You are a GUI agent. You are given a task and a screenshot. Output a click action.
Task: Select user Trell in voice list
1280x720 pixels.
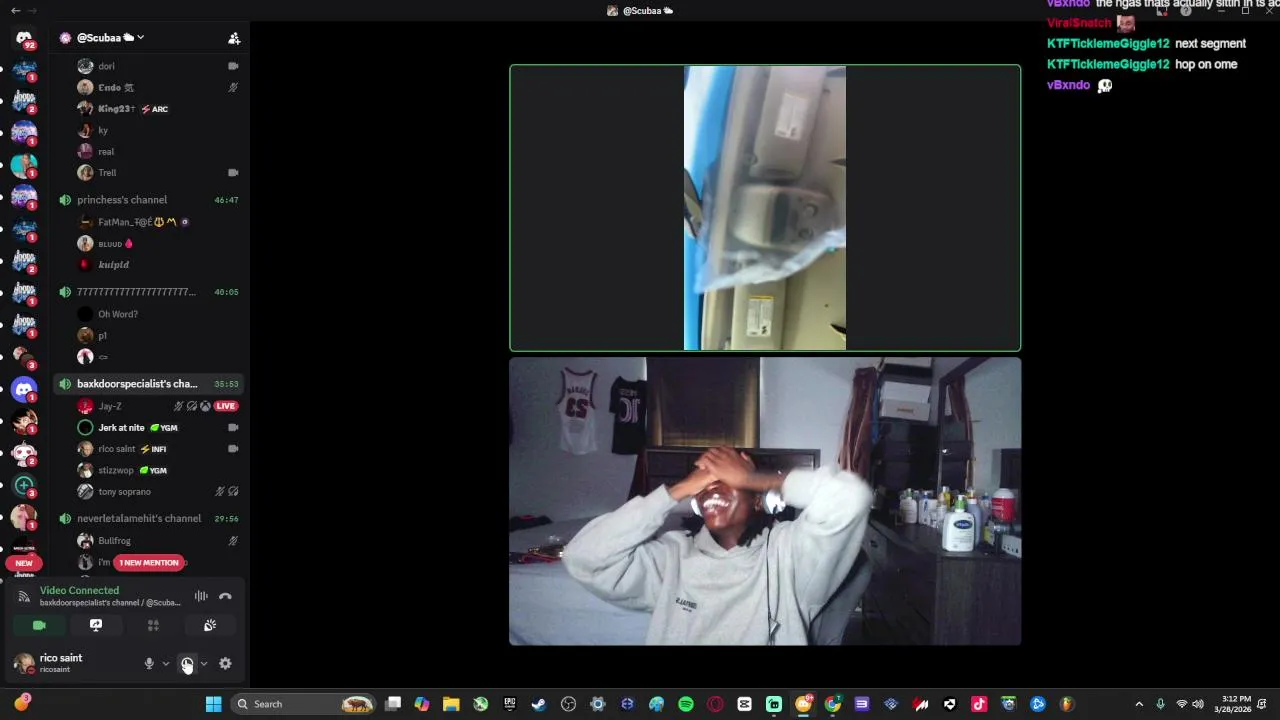(160, 172)
